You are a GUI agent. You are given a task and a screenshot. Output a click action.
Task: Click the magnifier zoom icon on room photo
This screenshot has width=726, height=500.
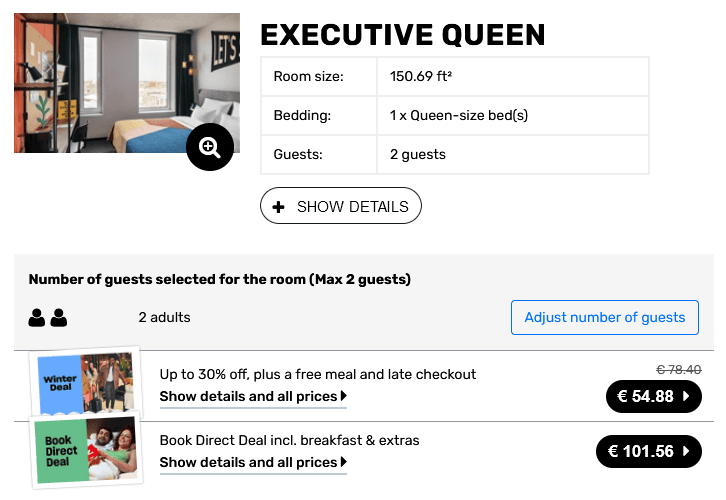210,148
